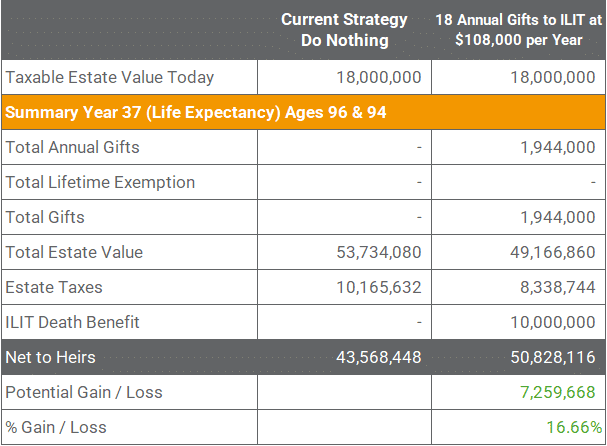Select the Total Gifts row label
The image size is (607, 446).
[x=45, y=217]
